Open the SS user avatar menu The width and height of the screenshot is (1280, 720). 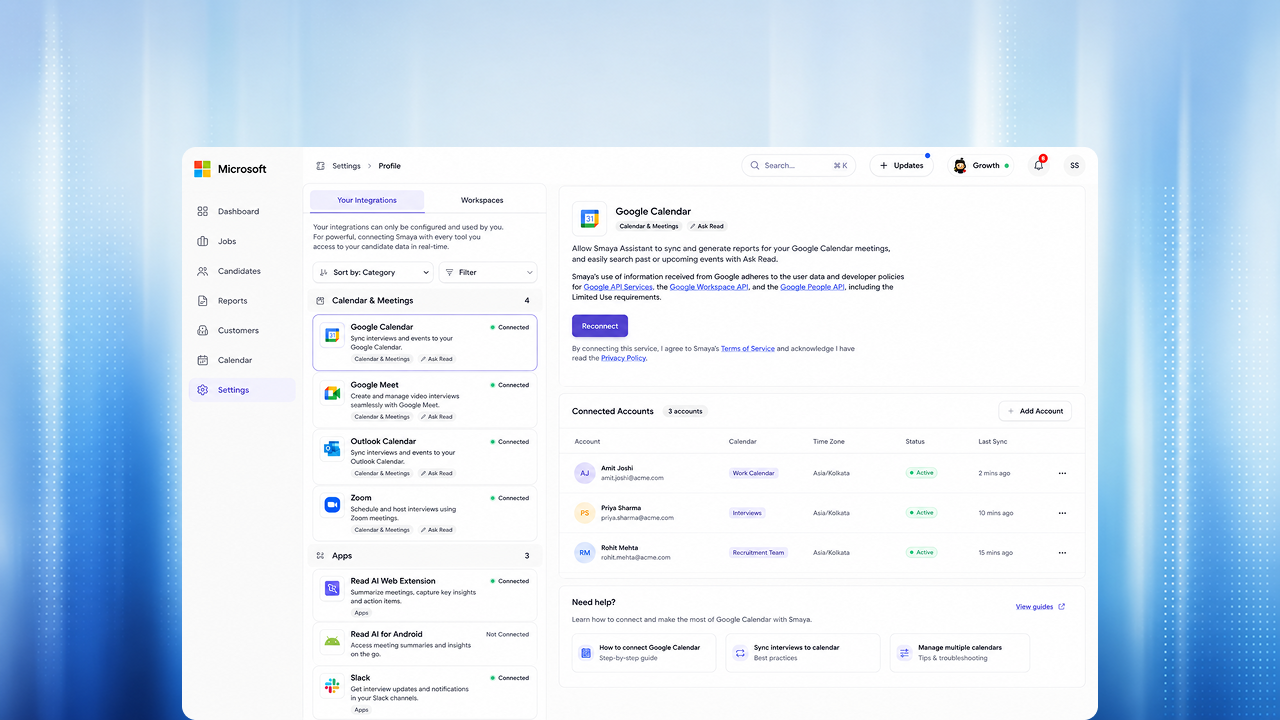(1074, 165)
